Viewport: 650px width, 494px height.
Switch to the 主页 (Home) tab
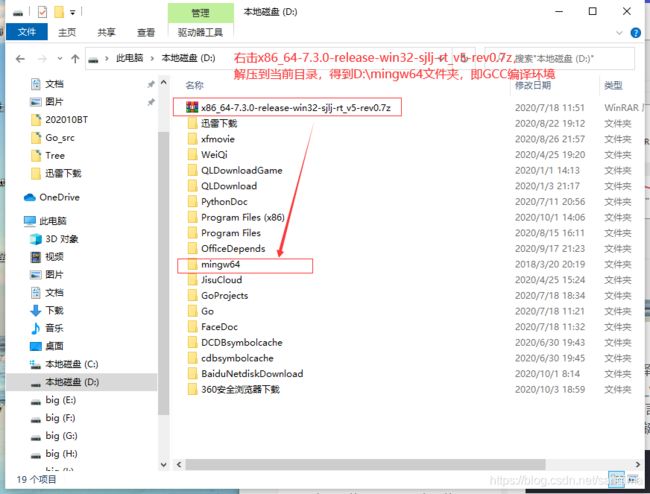click(x=67, y=32)
